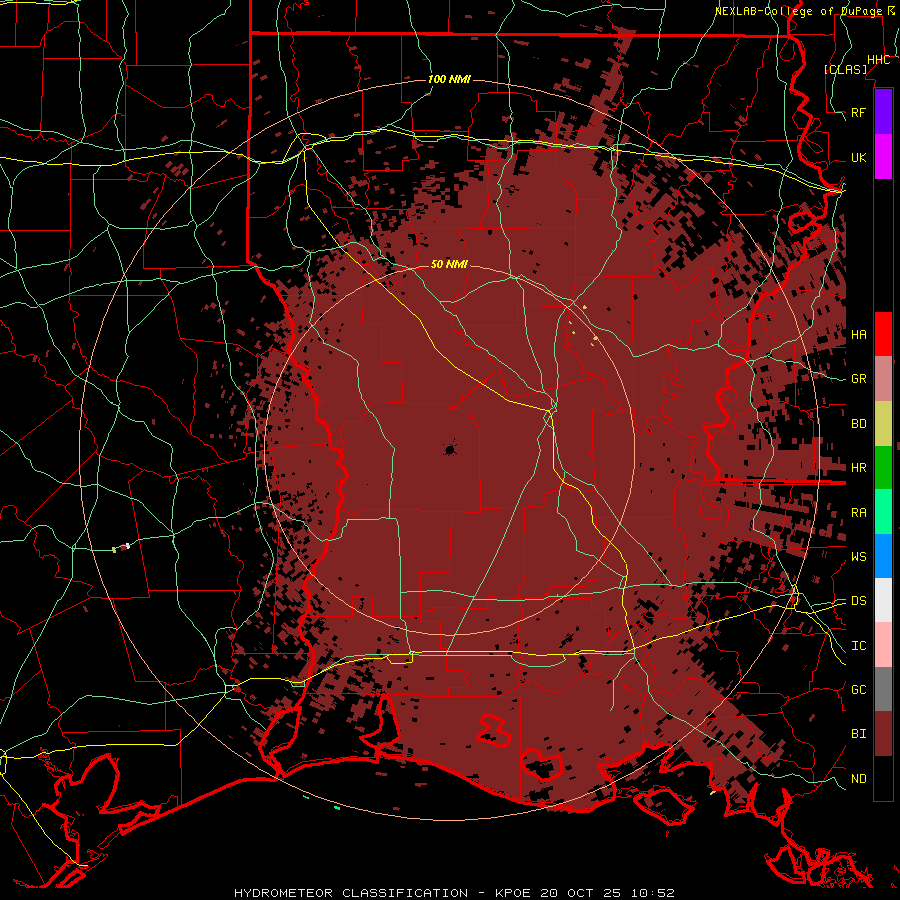
Task: Click the 100 NMI range ring label
Action: point(449,79)
